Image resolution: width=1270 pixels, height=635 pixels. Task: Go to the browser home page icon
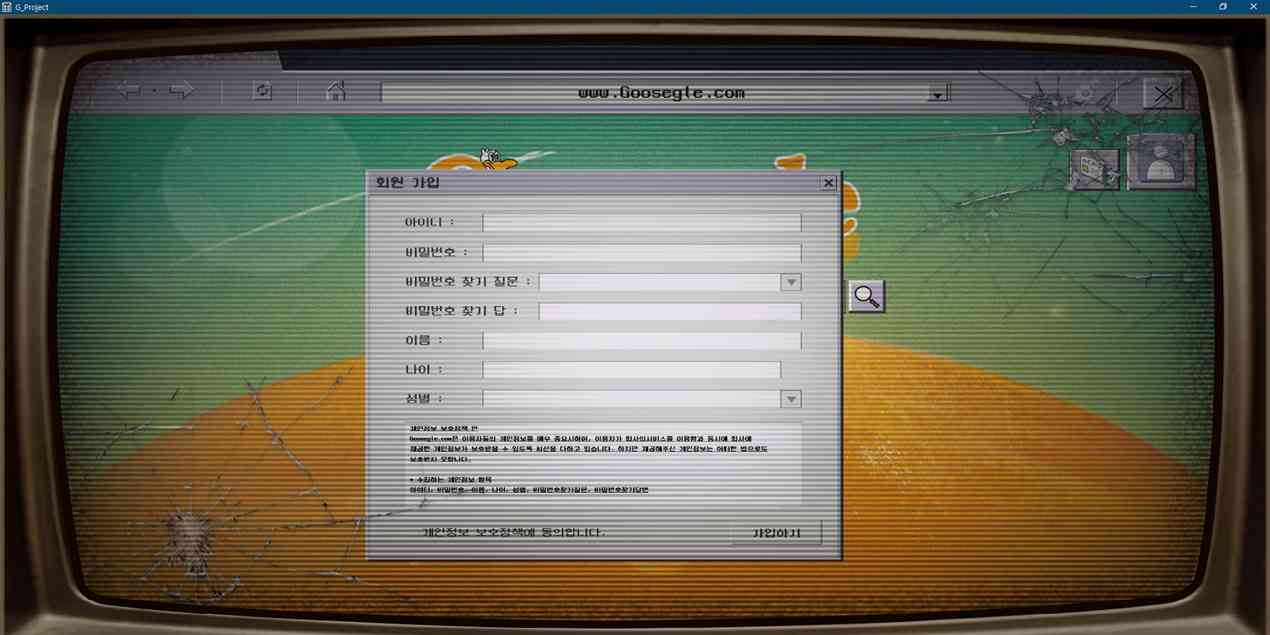coord(337,91)
